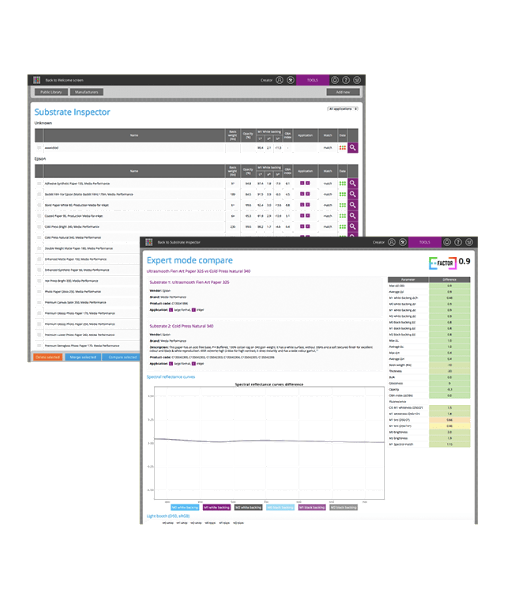Click the Light booth section heading
505x600 pixels.
[x=168, y=516]
